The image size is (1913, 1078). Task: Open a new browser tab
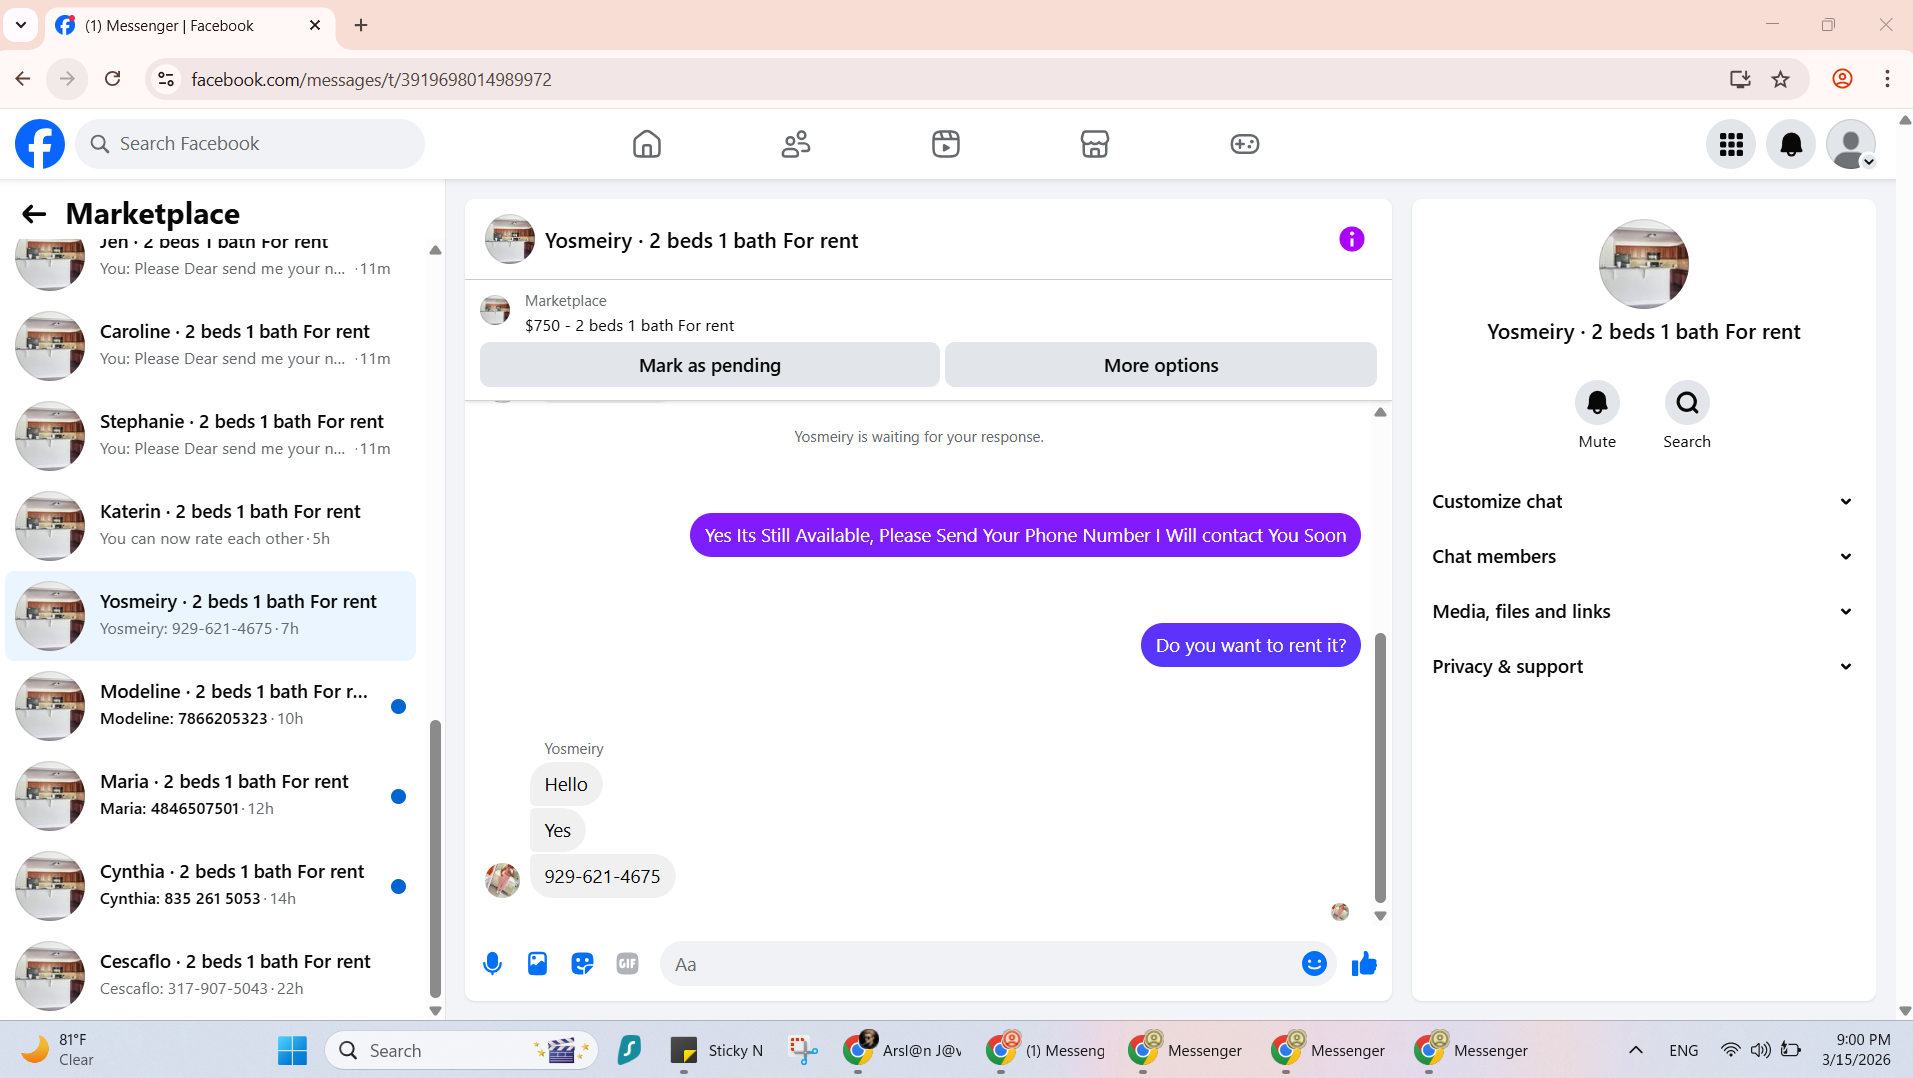click(361, 25)
